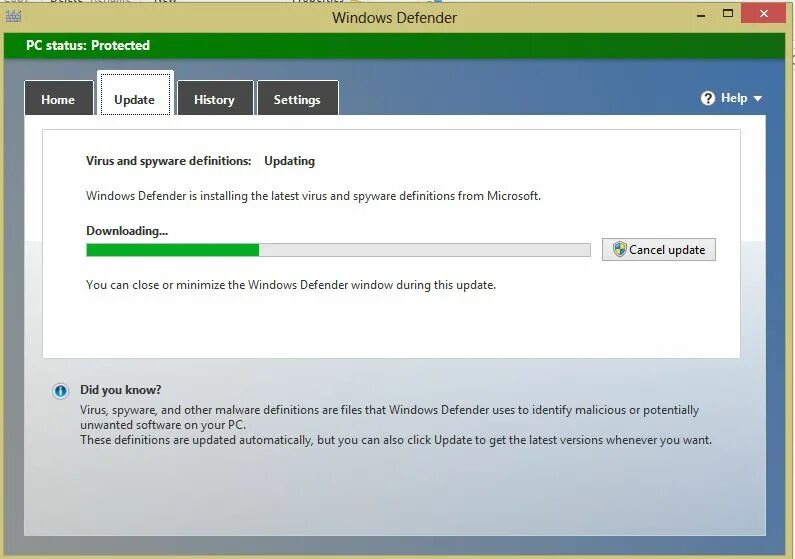Open the Help question mark icon
This screenshot has height=559, width=795.
point(707,98)
